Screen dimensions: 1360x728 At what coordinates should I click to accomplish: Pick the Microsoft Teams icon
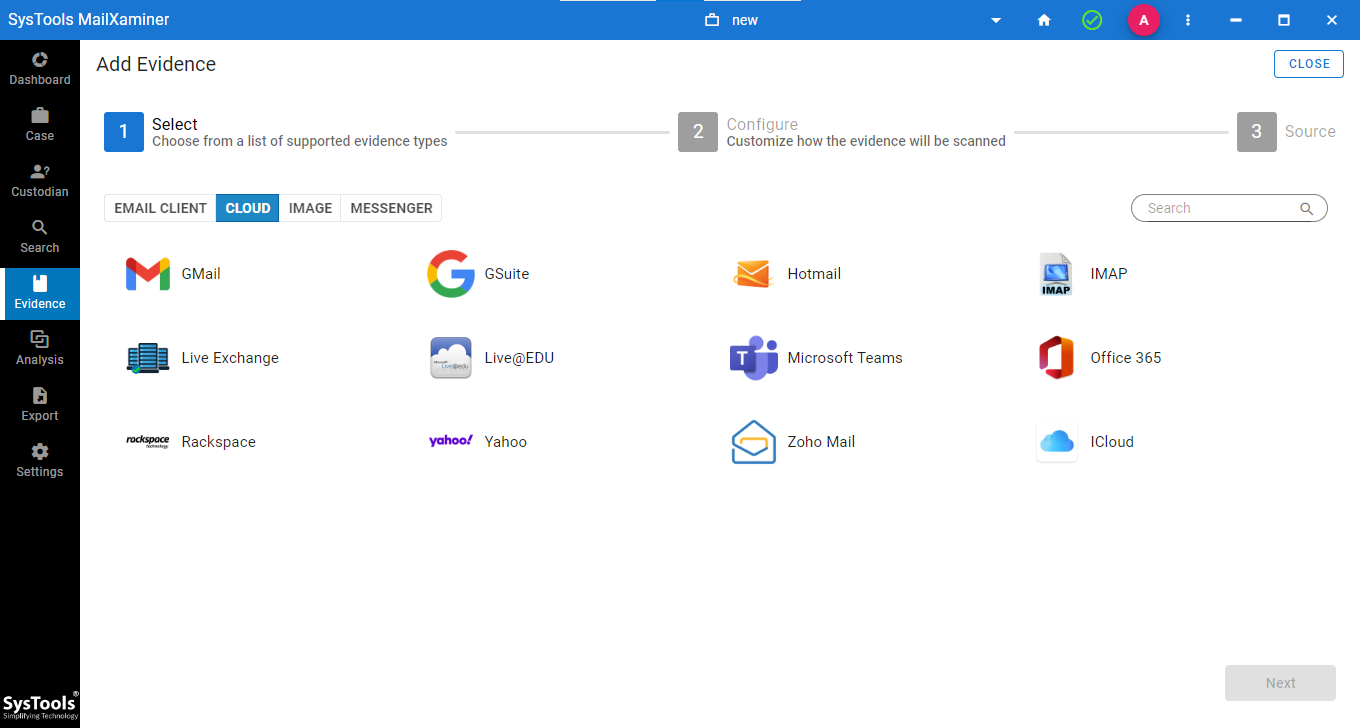[754, 358]
